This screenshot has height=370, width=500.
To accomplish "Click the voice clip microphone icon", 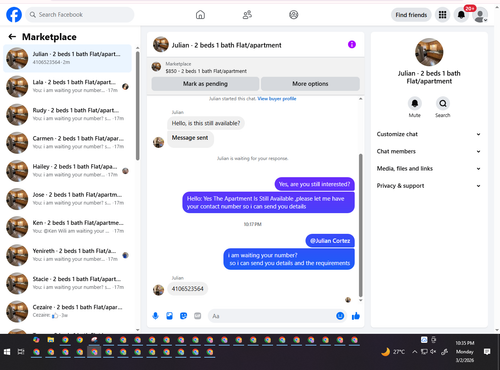I will [x=155, y=316].
